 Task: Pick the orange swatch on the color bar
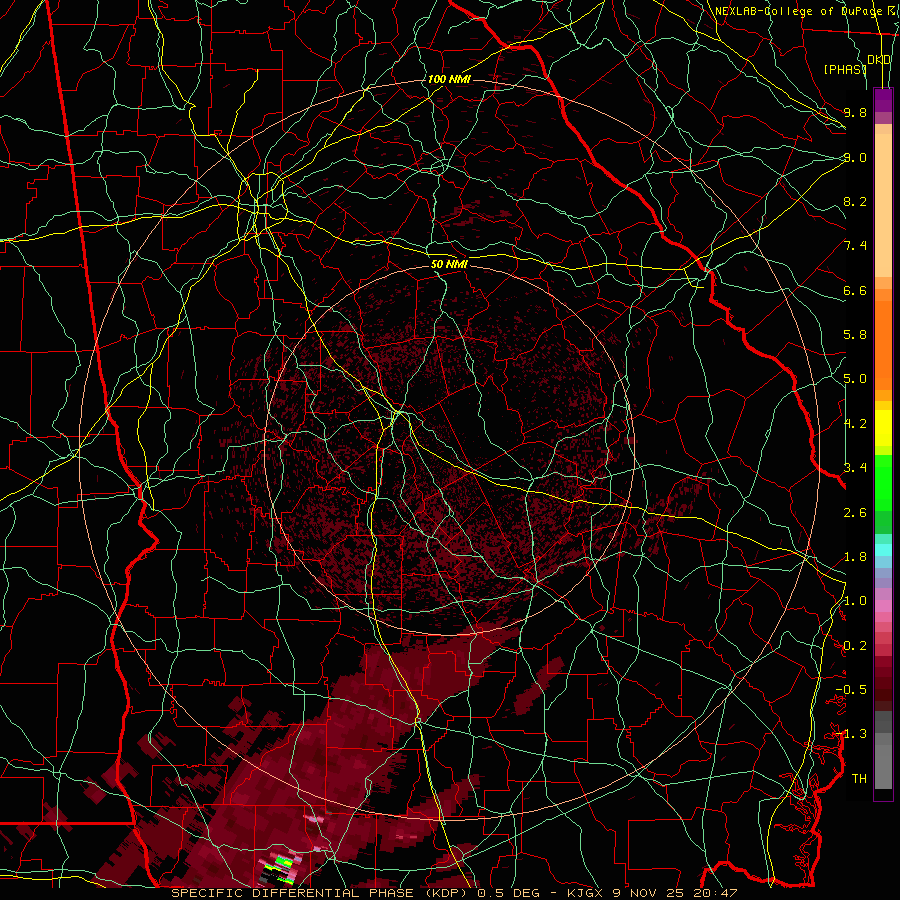coord(883,344)
